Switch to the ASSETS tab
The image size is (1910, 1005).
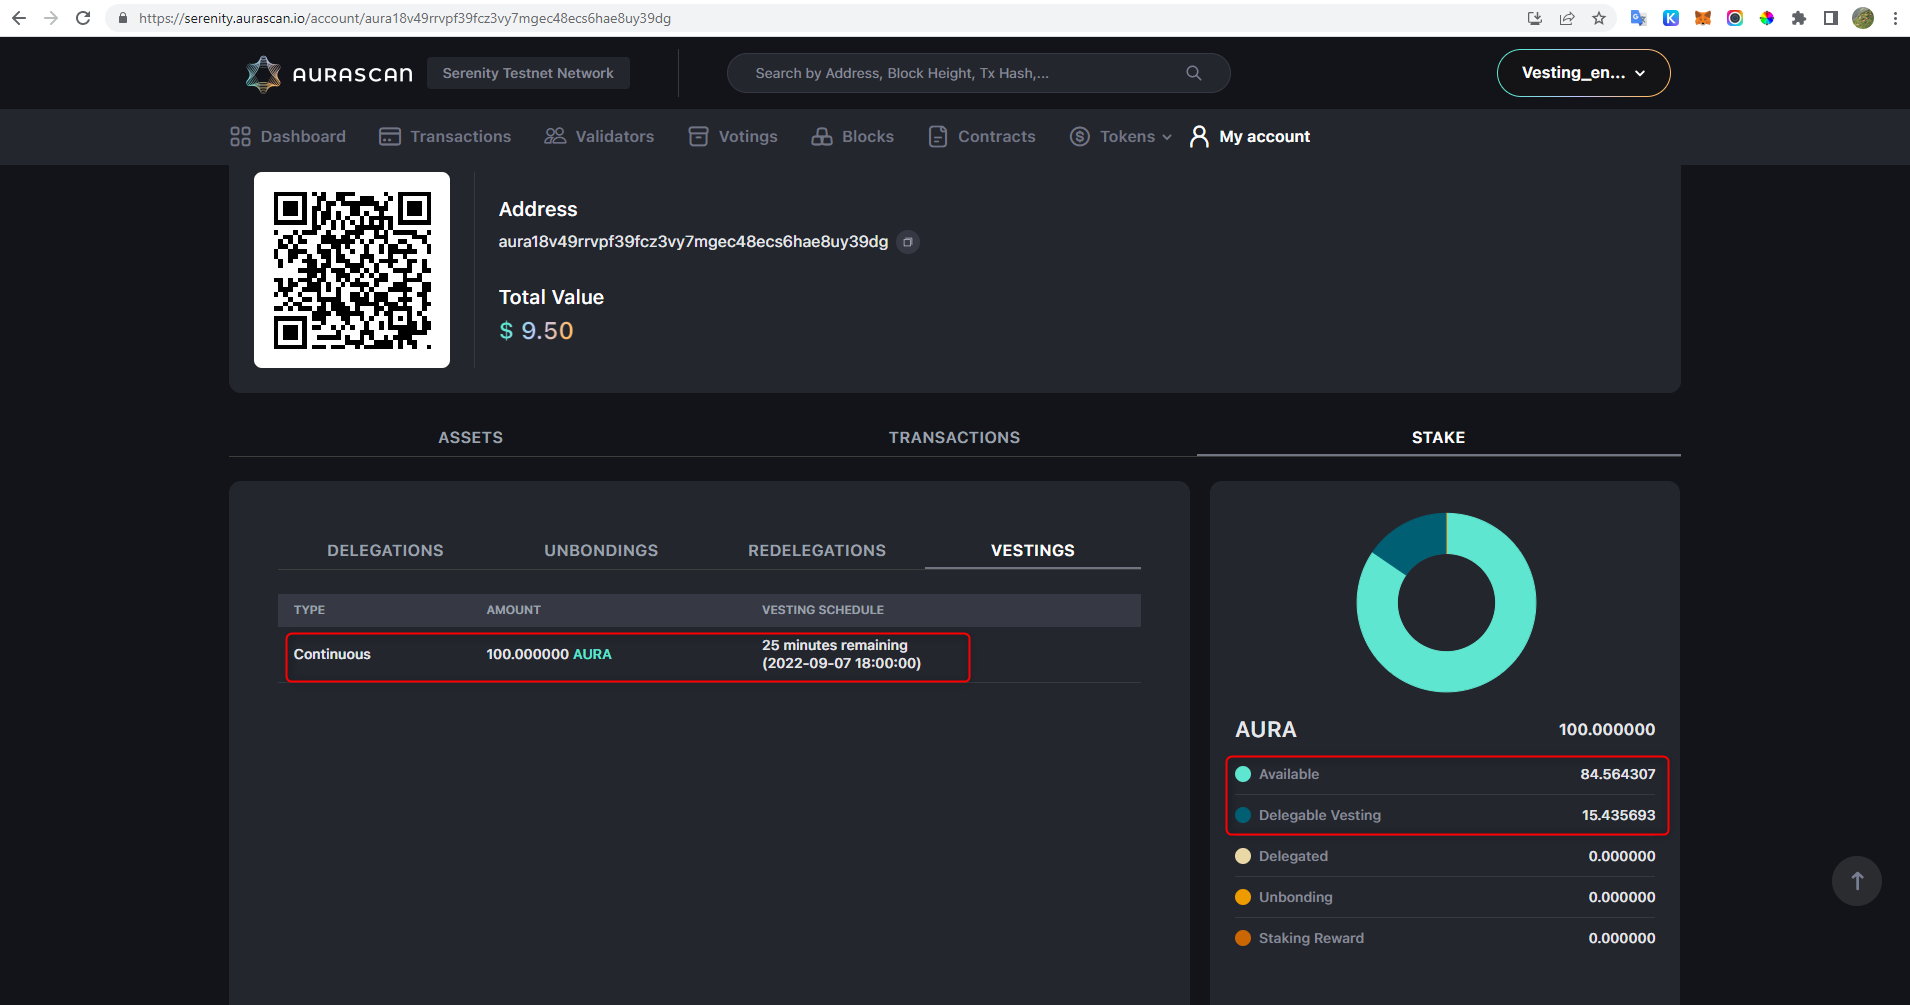pyautogui.click(x=470, y=437)
